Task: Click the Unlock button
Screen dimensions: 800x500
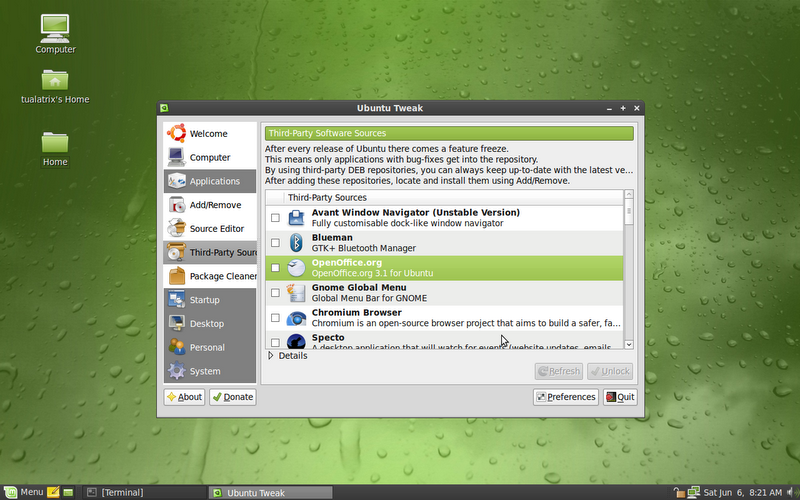Action: [x=610, y=371]
